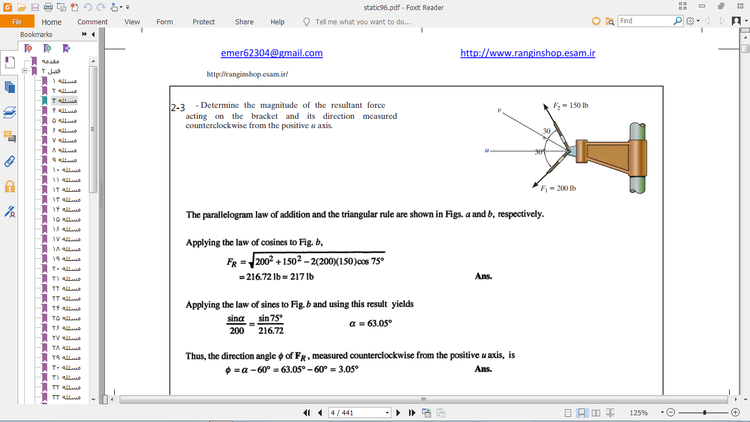
Task: Jump to the first page button
Action: (x=307, y=412)
